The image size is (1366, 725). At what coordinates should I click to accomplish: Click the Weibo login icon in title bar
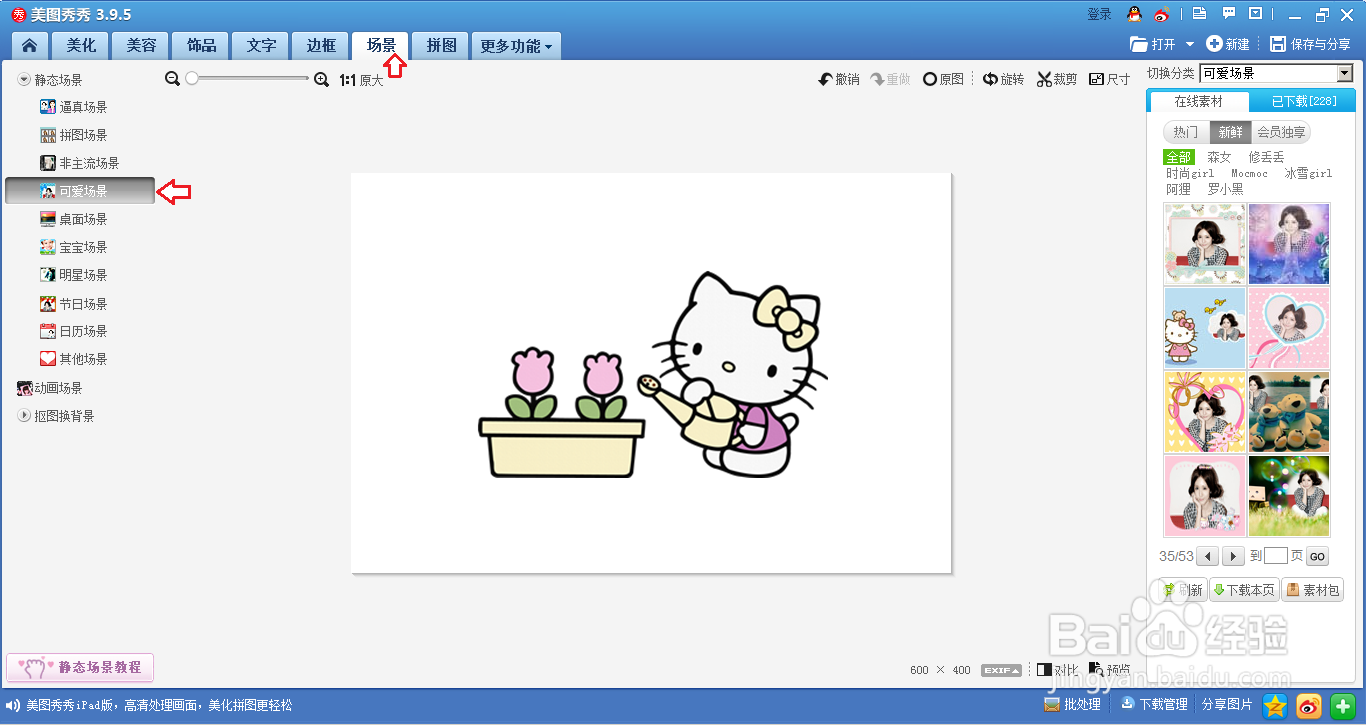1161,14
